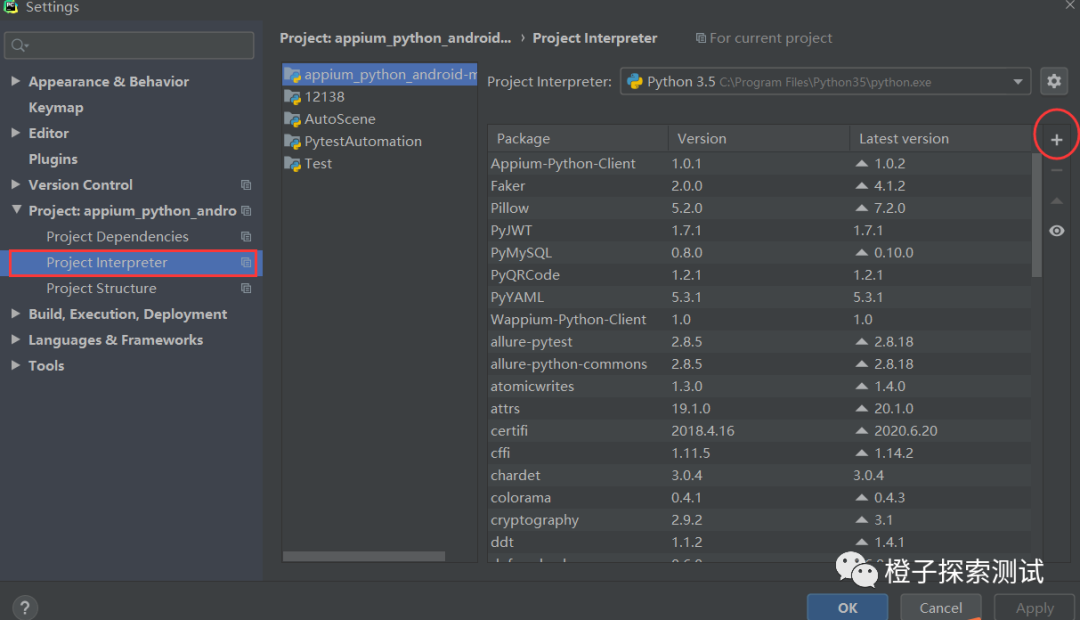Image resolution: width=1080 pixels, height=620 pixels.
Task: Click the upgrade package arrow icon
Action: (x=1057, y=200)
